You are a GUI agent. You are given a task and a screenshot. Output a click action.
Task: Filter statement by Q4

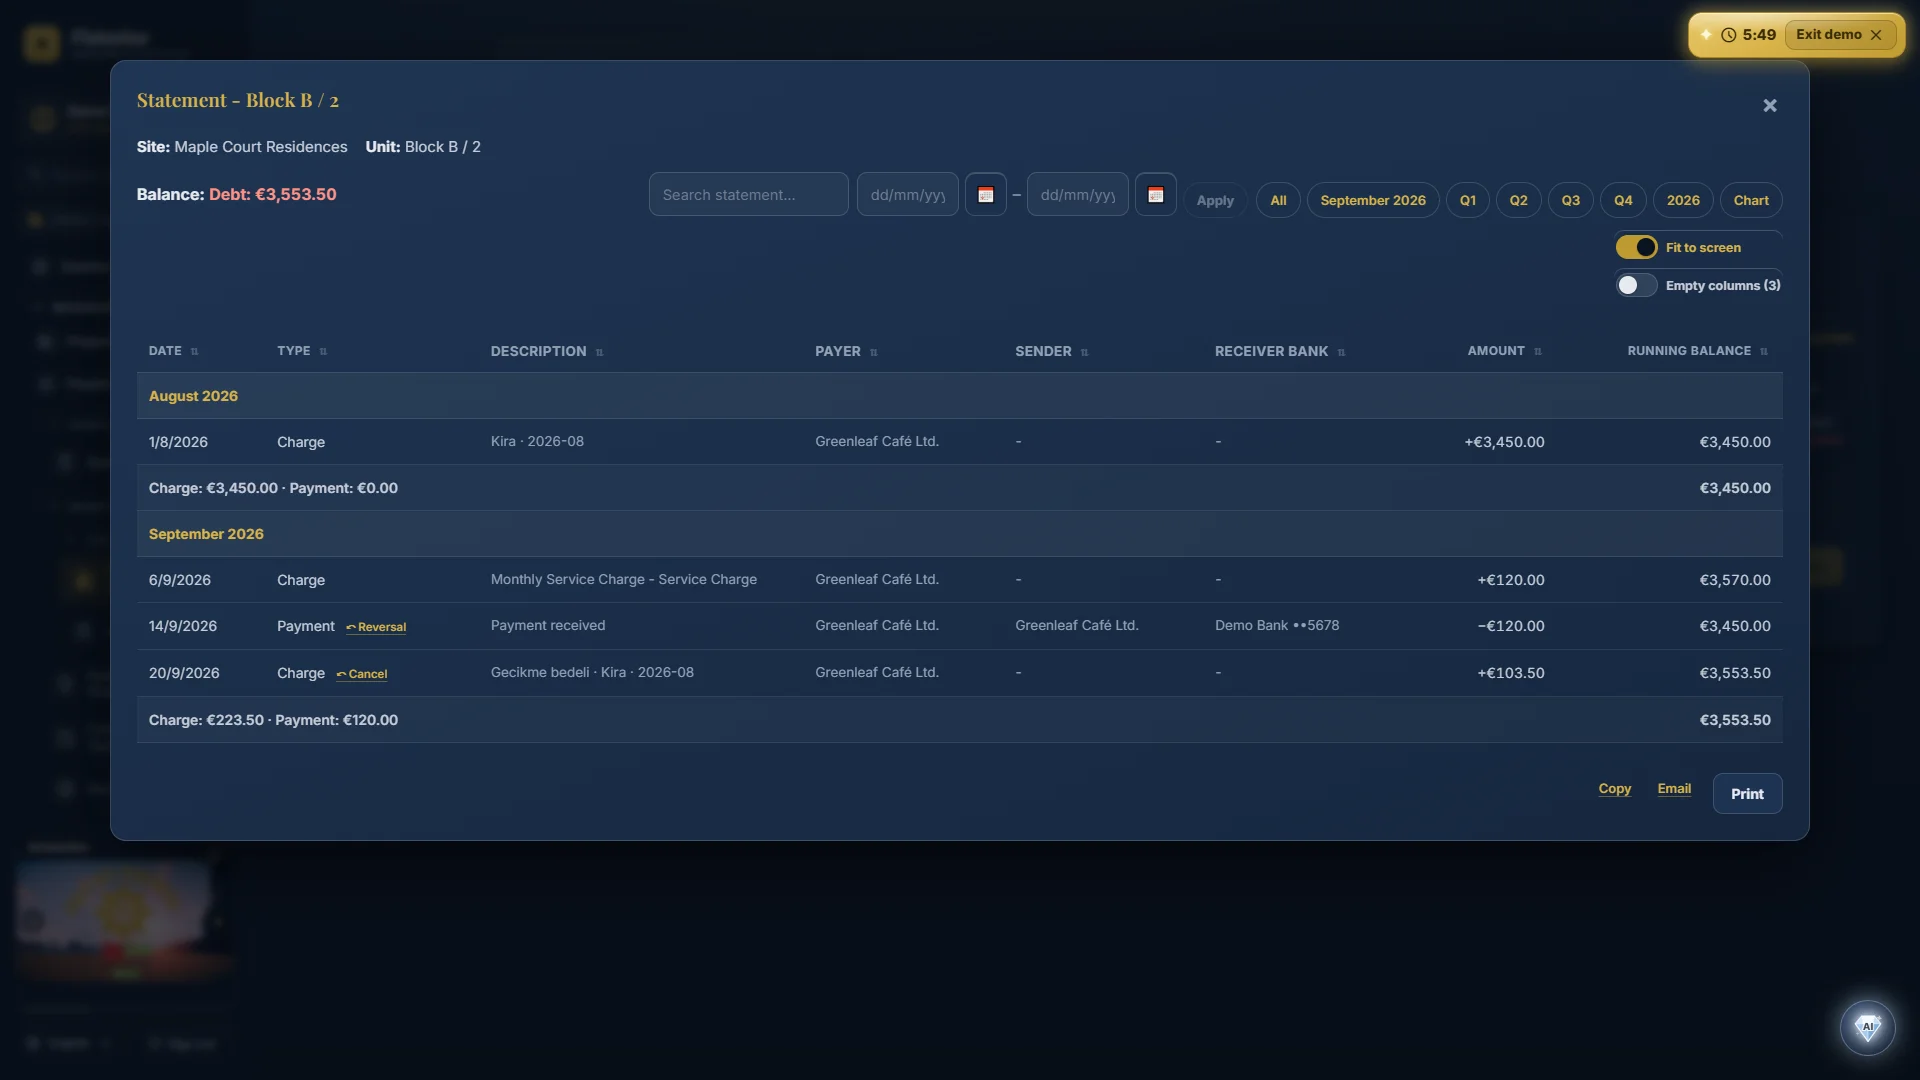point(1623,200)
